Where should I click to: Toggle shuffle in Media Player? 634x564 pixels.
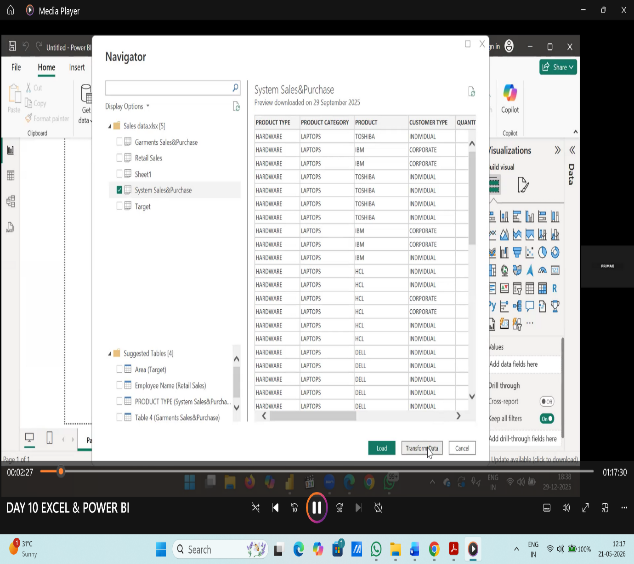click(255, 508)
